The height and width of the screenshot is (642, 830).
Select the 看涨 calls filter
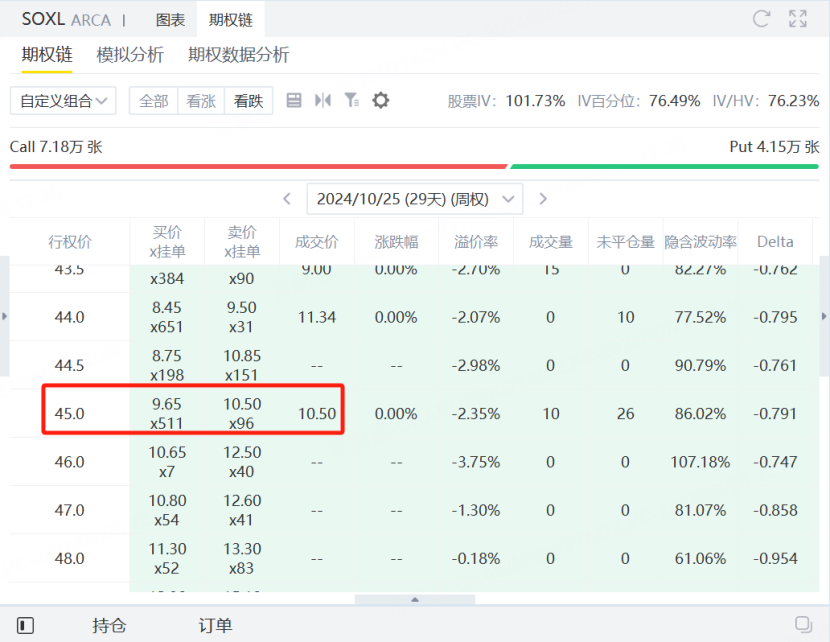[201, 101]
